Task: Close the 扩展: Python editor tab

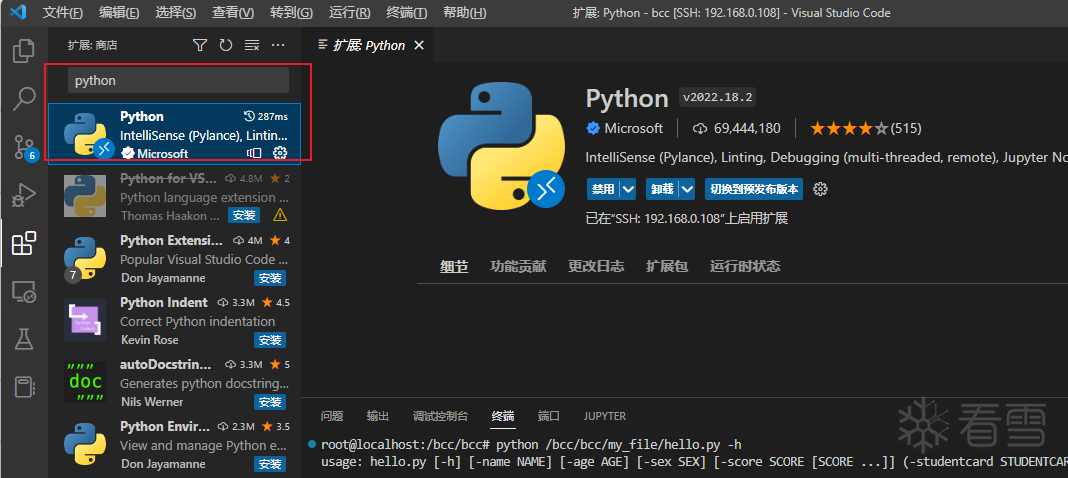Action: [419, 45]
